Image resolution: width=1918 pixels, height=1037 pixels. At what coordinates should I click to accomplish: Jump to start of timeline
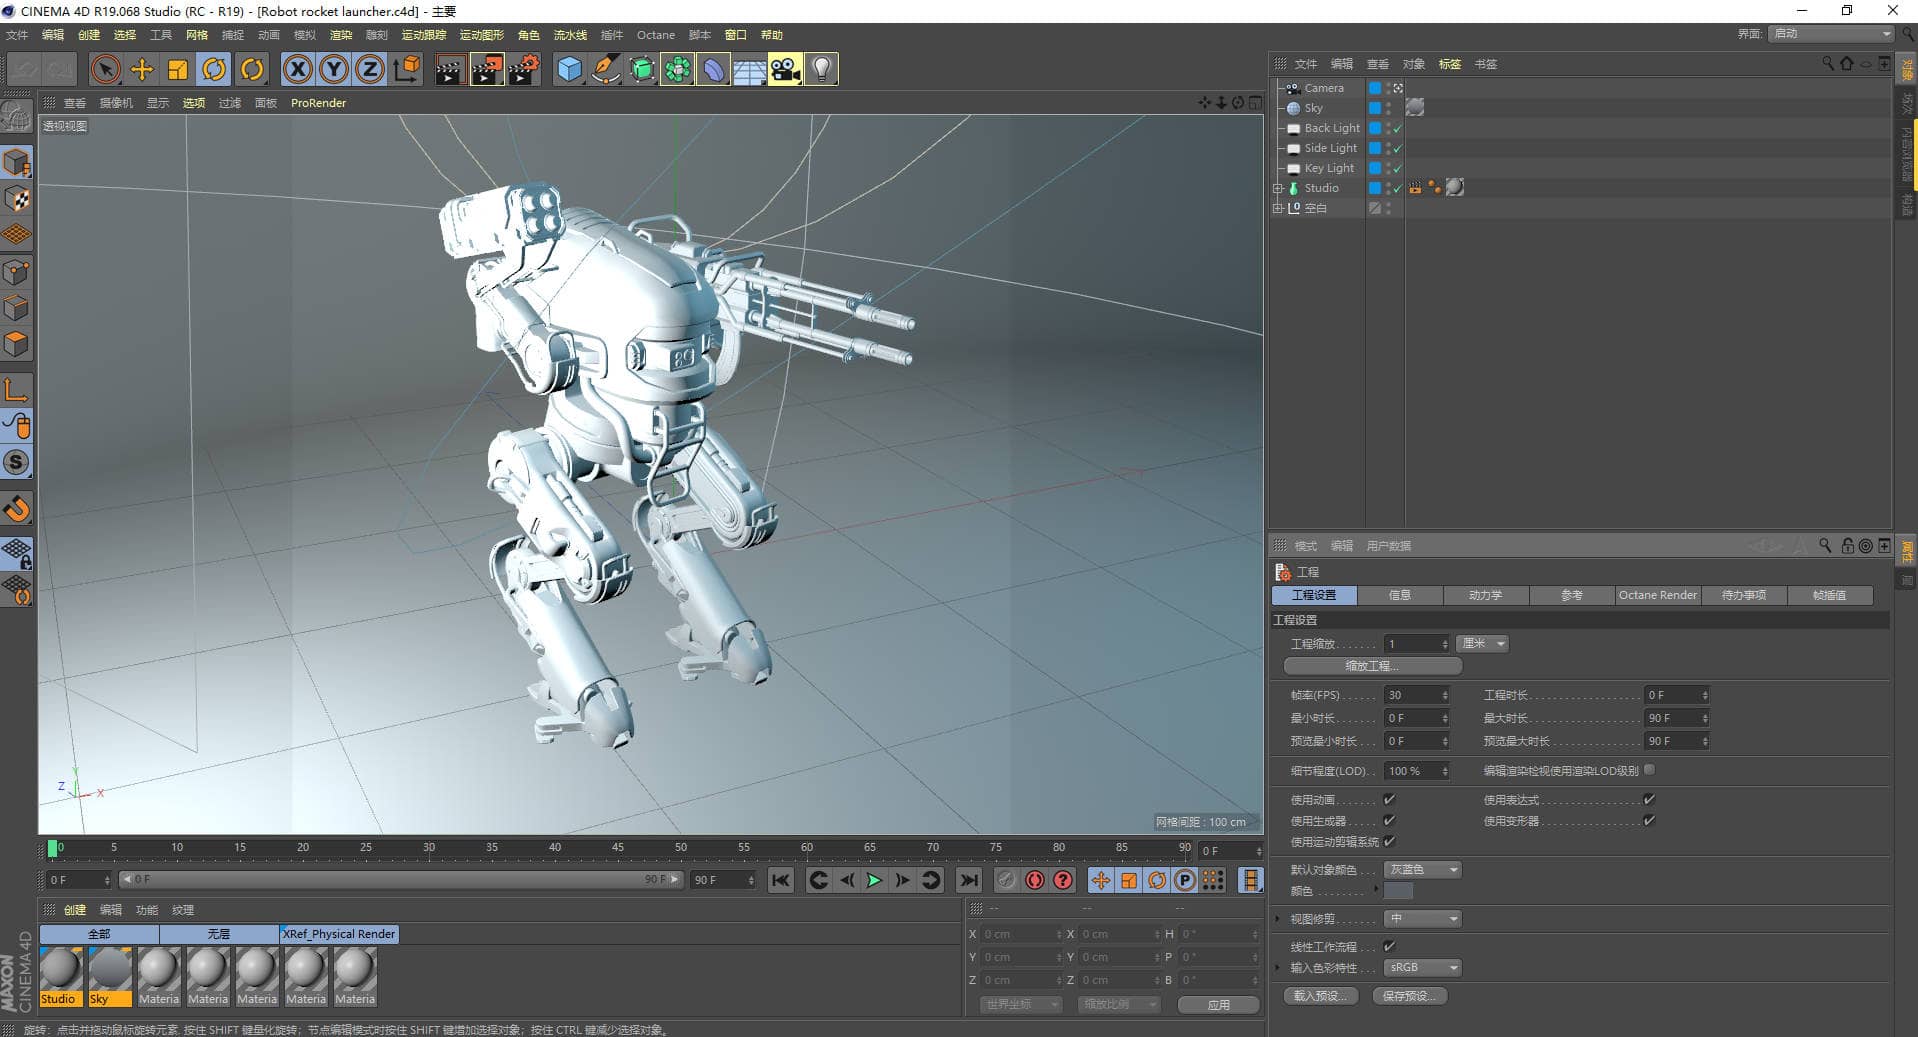780,880
